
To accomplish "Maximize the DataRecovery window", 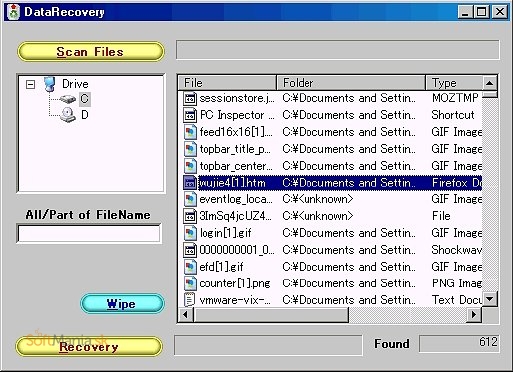I will pos(482,12).
